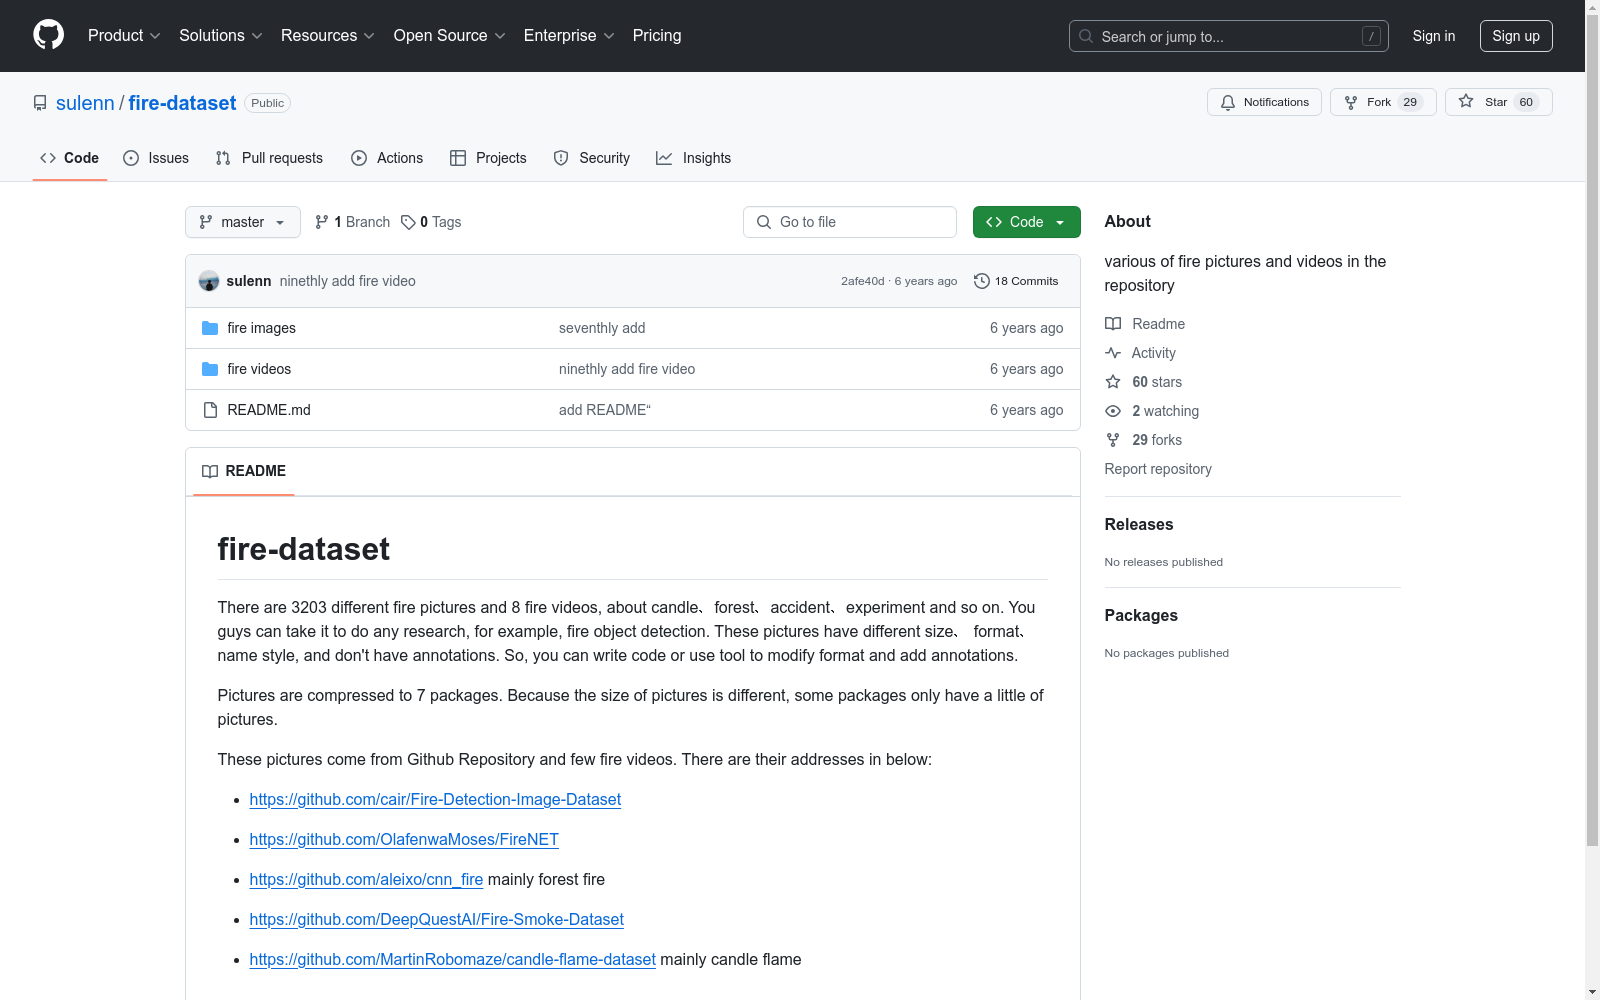Expand the Open Source menu

coord(450,35)
